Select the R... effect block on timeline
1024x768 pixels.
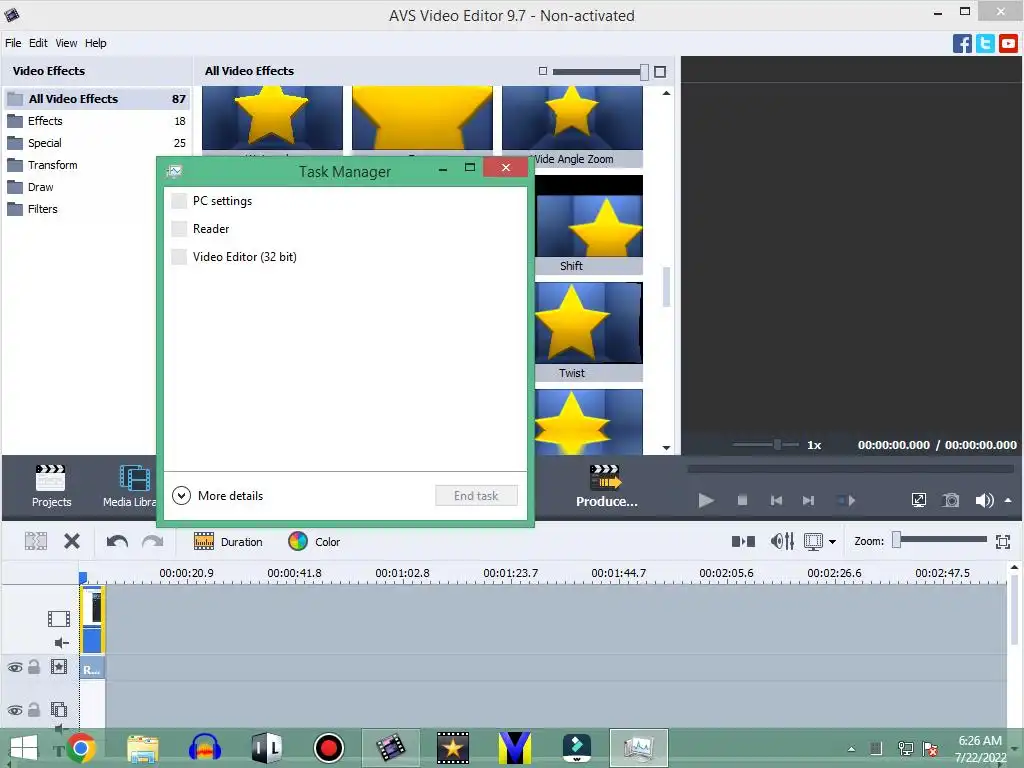tap(92, 669)
